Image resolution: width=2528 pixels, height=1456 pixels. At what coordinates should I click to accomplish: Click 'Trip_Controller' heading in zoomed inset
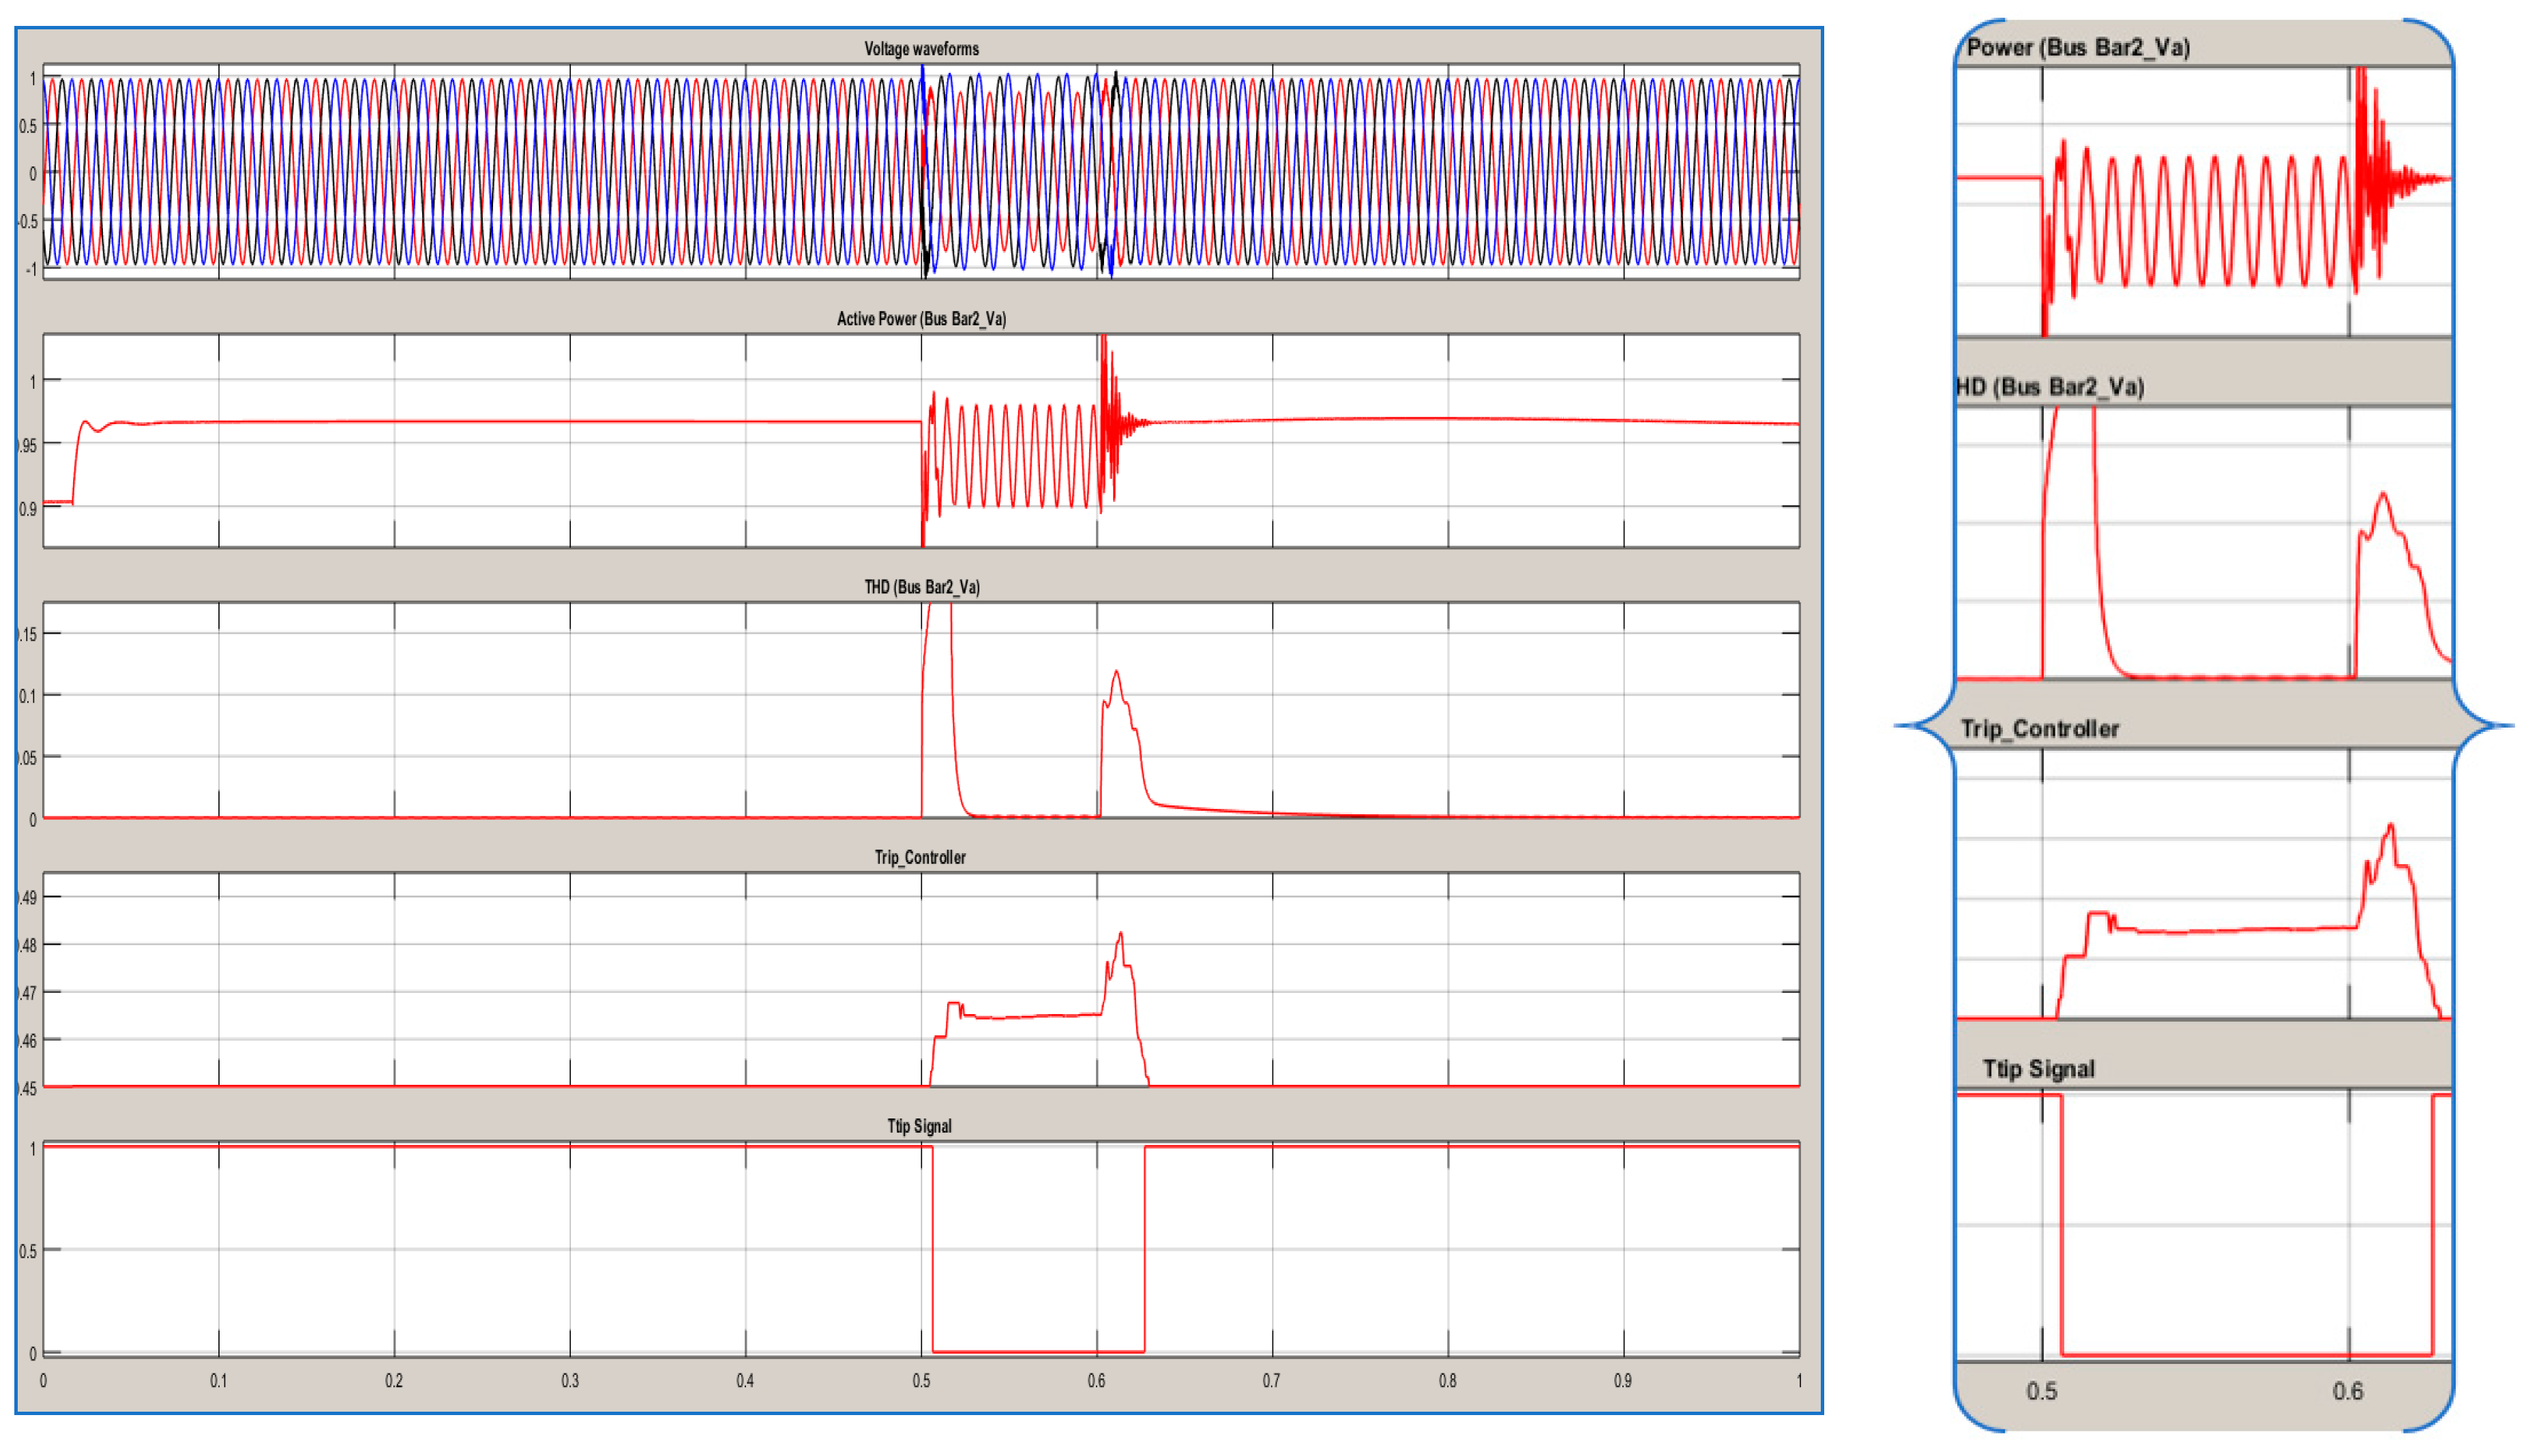click(2039, 729)
